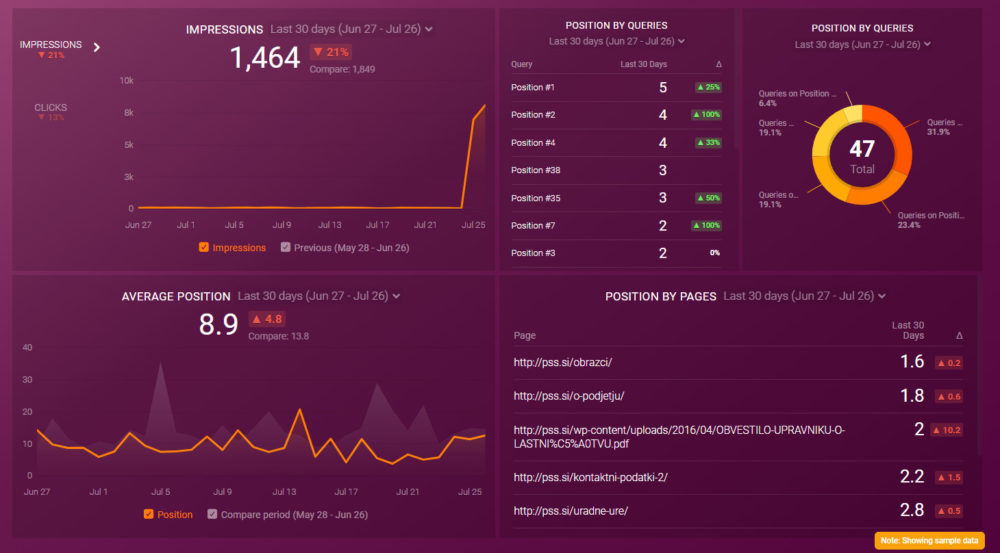Toggle the Previous (May 28 - Jun 26) checkbox
The height and width of the screenshot is (553, 1000).
[286, 248]
